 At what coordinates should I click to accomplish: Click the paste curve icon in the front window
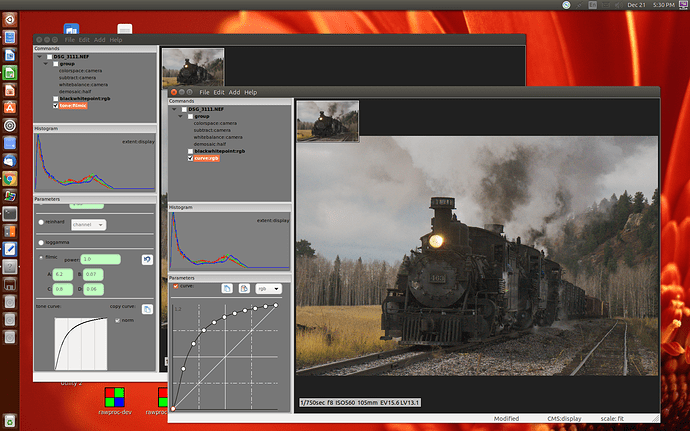pos(244,289)
